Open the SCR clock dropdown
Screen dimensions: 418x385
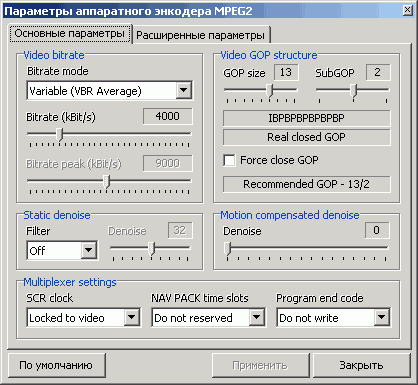(x=83, y=318)
